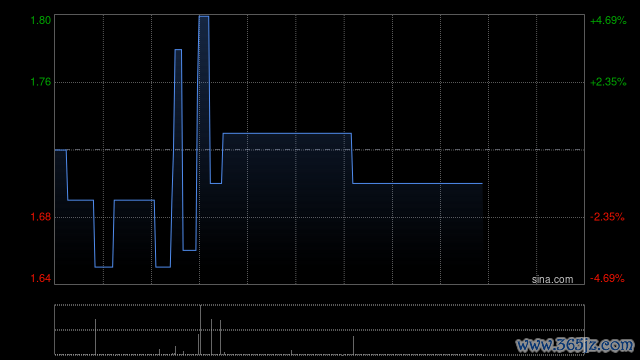This screenshot has width=640, height=360.
Task: Click the red 1.64 price label
Action: (41, 278)
